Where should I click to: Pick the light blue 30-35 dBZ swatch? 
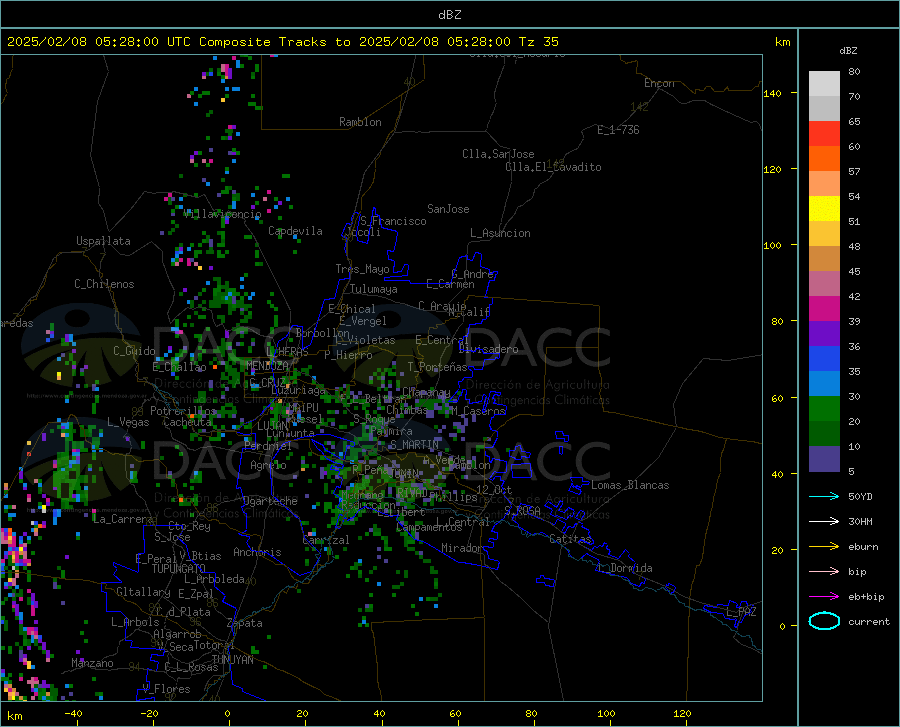coord(824,383)
